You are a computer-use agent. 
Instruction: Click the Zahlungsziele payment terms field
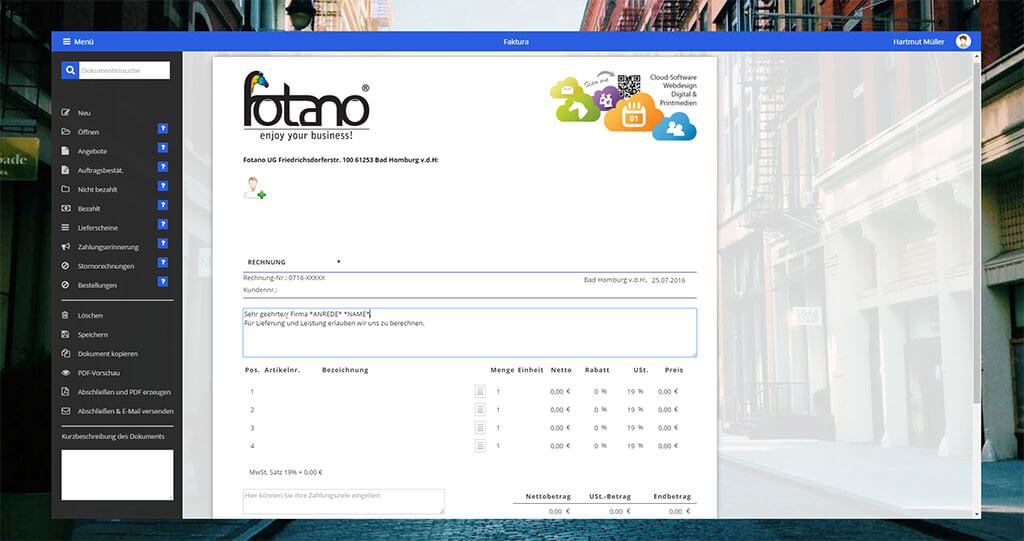pyautogui.click(x=344, y=501)
